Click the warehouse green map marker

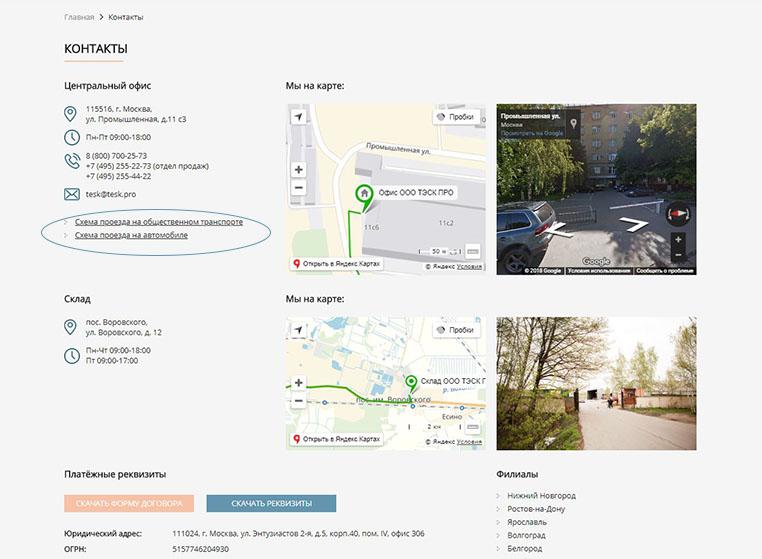tap(410, 383)
